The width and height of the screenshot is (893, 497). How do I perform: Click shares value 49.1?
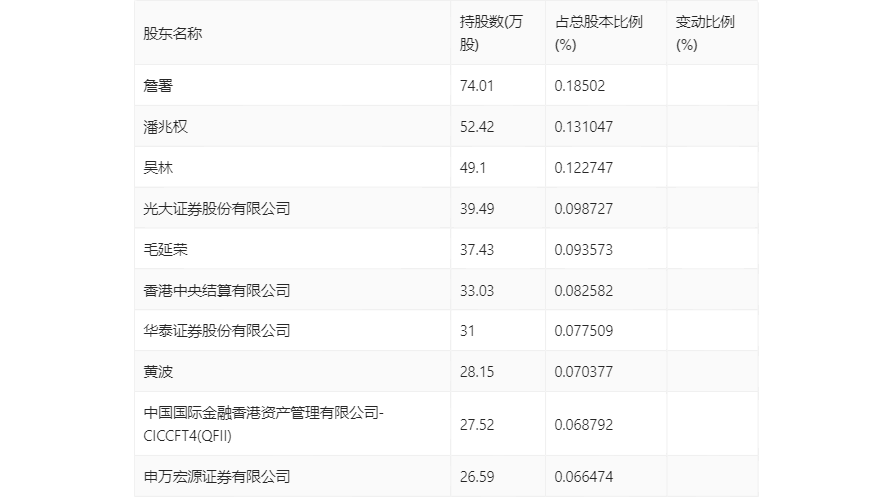473,168
